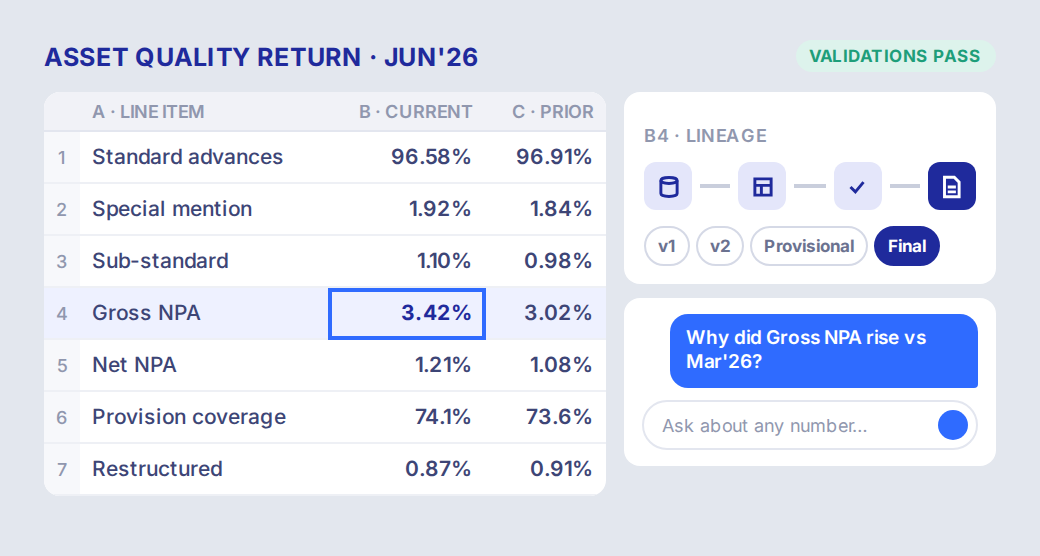Open the database source lineage icon
1040x556 pixels.
(668, 186)
